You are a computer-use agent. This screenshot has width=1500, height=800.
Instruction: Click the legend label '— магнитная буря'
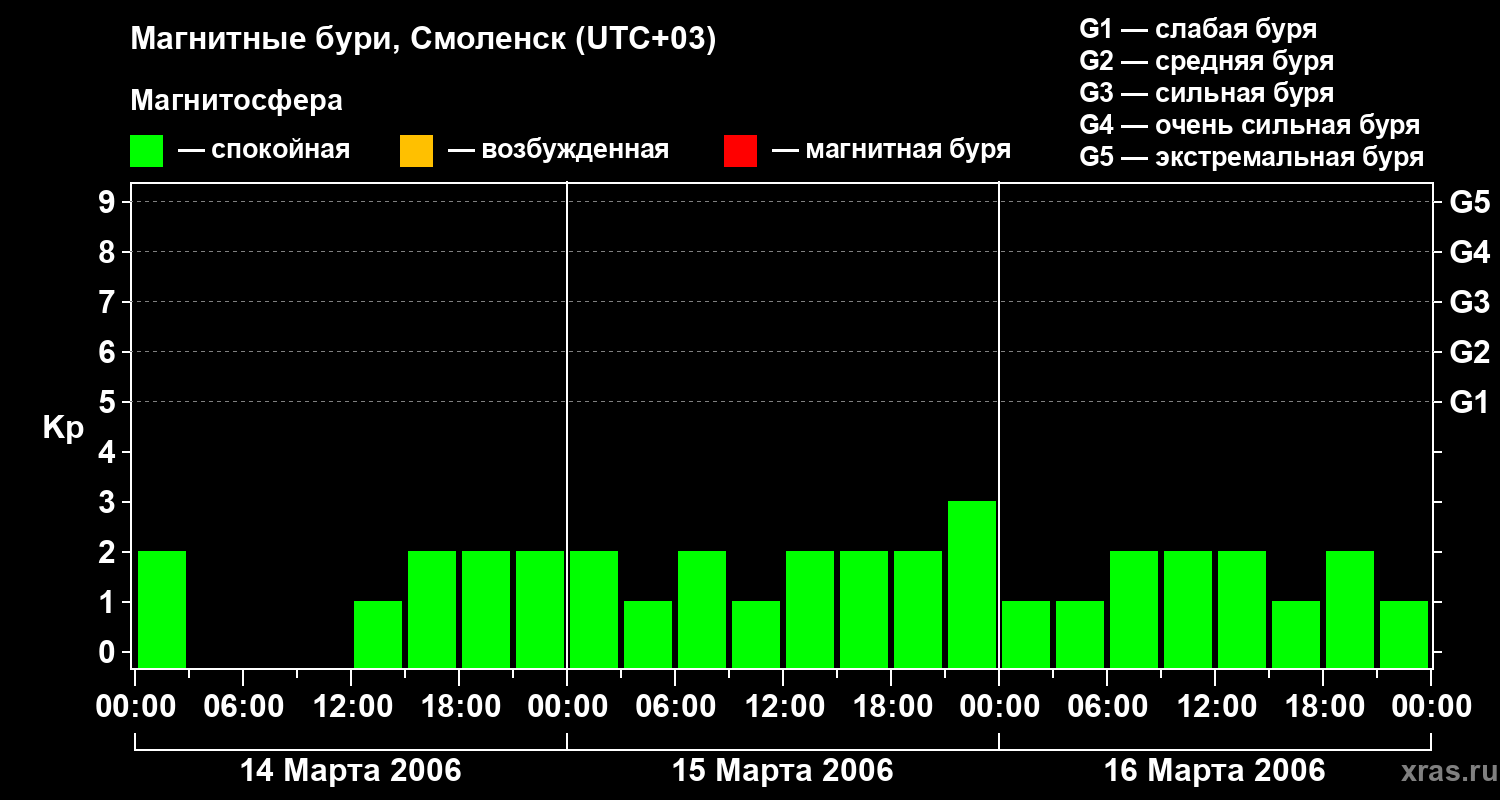(x=892, y=150)
